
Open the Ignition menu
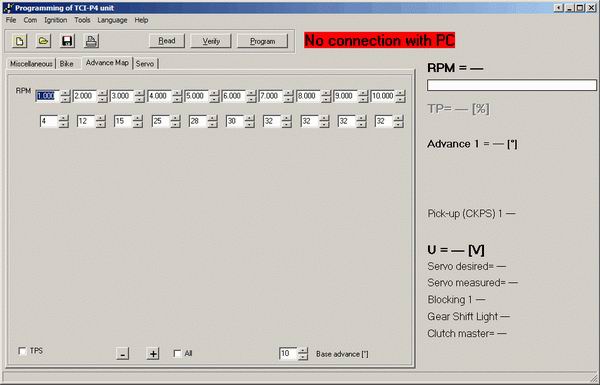(x=55, y=20)
